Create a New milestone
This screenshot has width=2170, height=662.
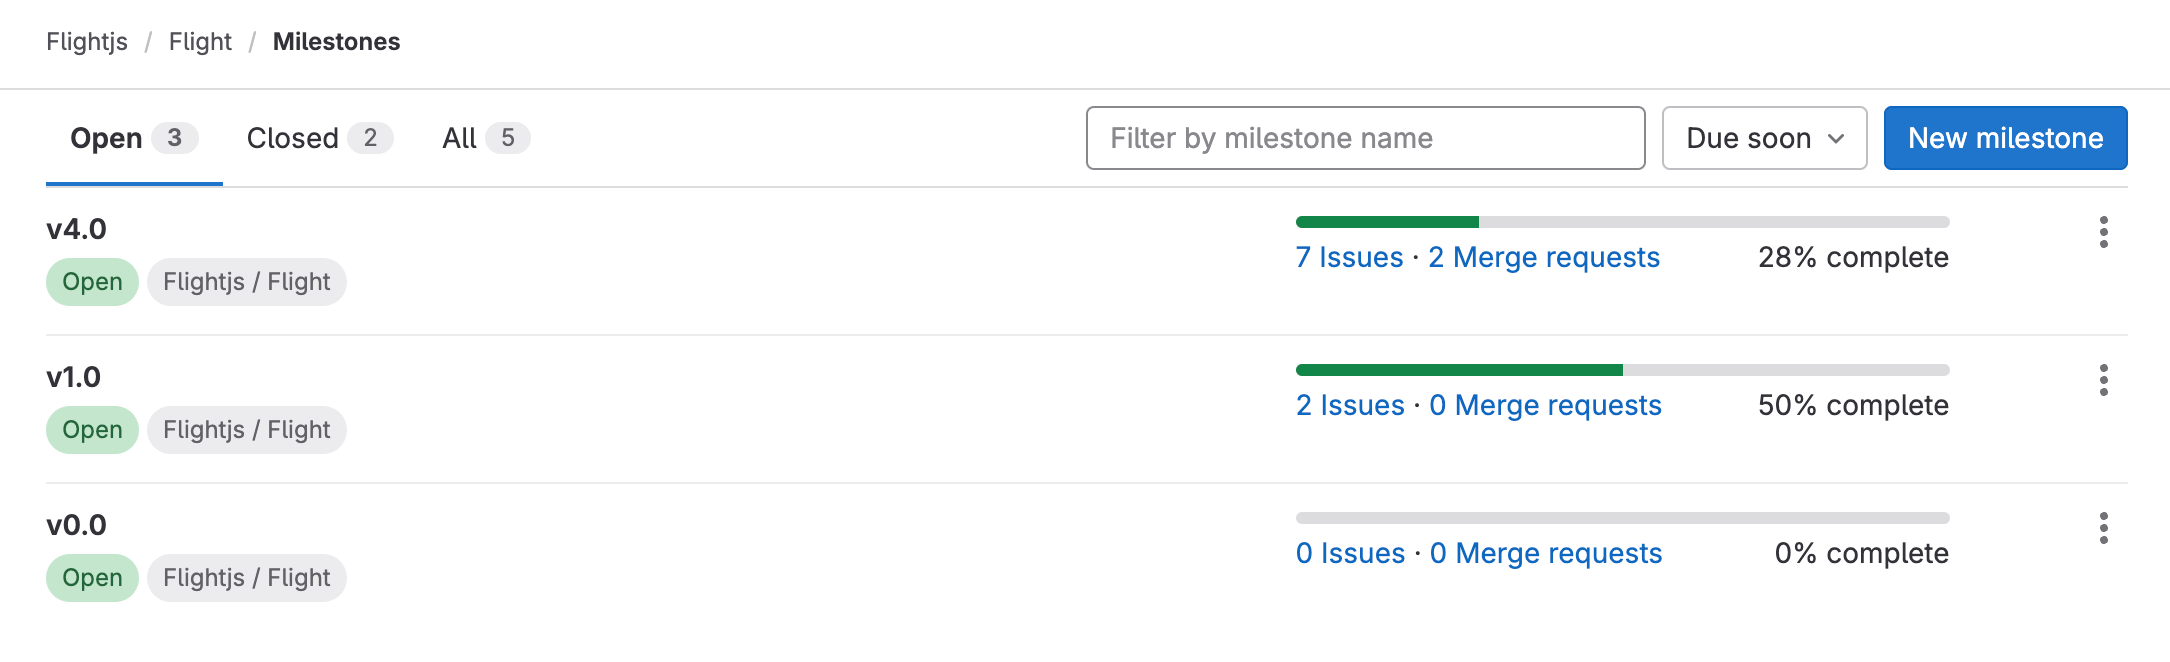pyautogui.click(x=2005, y=138)
